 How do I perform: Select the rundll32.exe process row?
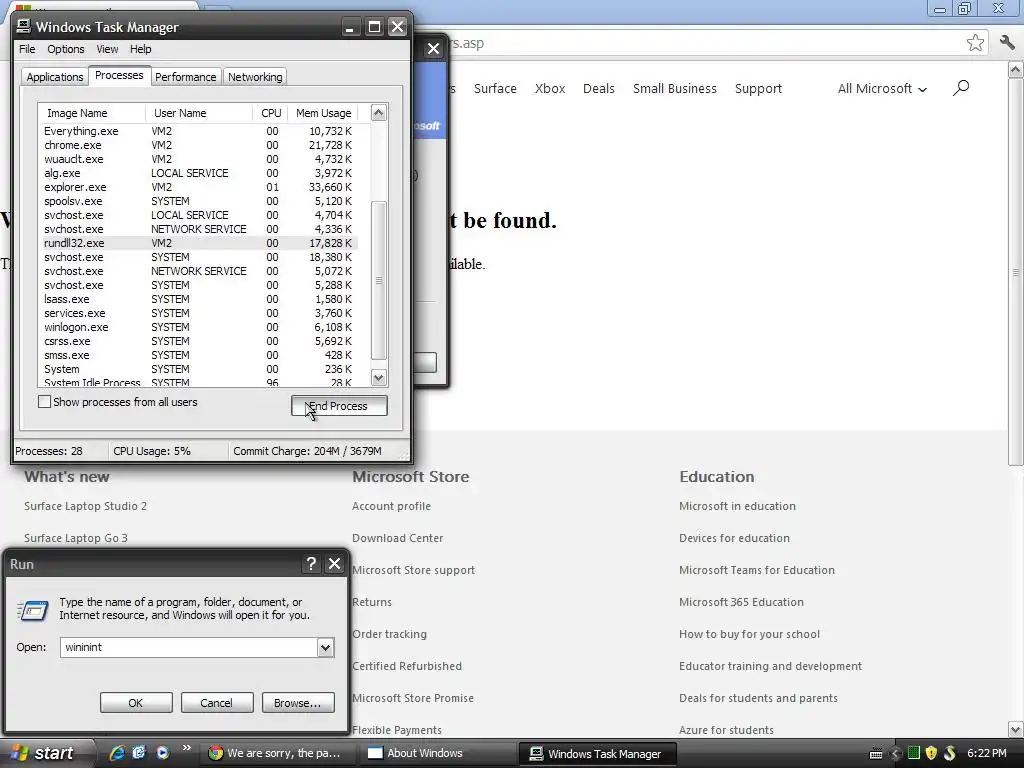[x=199, y=243]
